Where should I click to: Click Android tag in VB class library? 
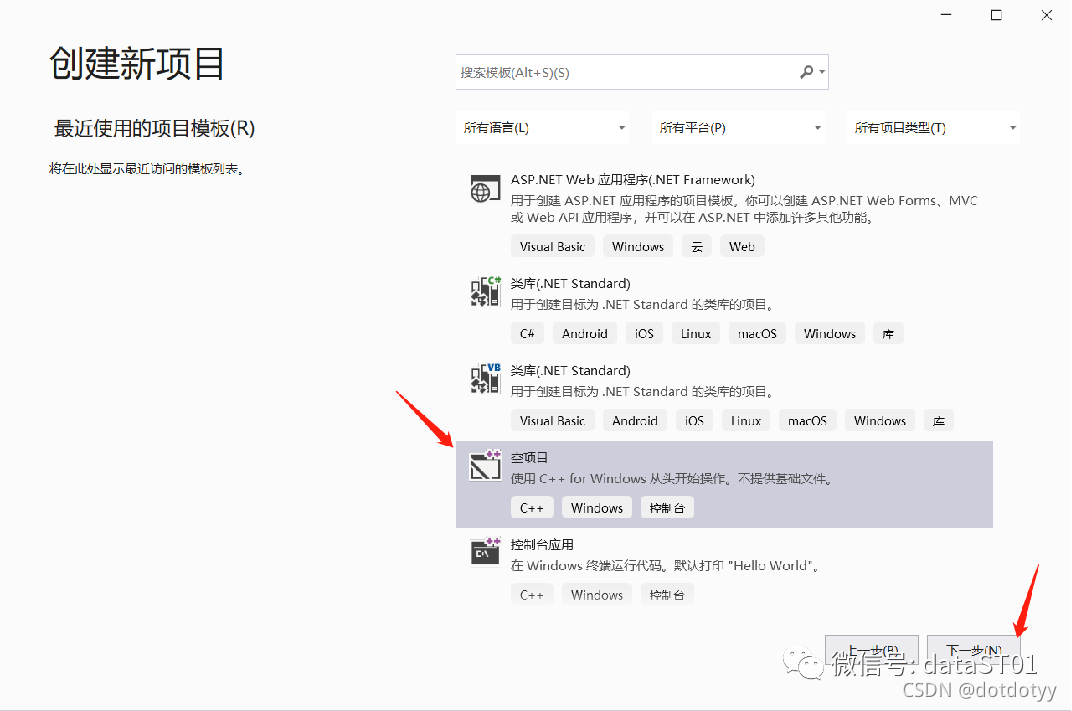coord(635,420)
